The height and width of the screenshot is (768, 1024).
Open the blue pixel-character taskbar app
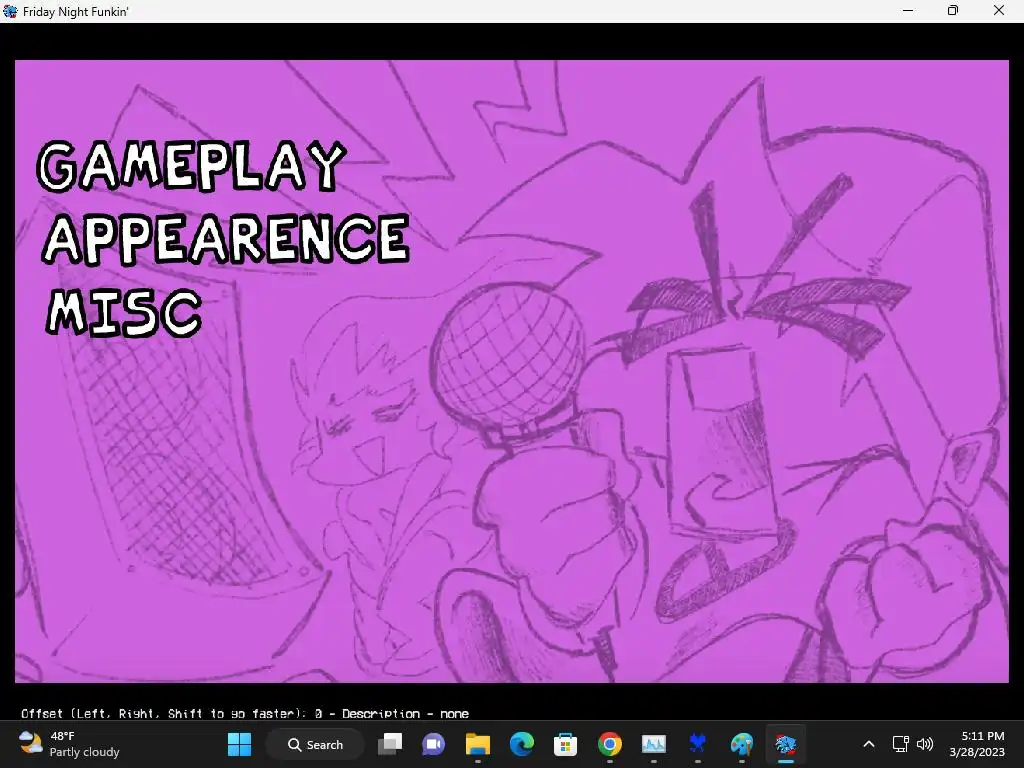pos(697,744)
